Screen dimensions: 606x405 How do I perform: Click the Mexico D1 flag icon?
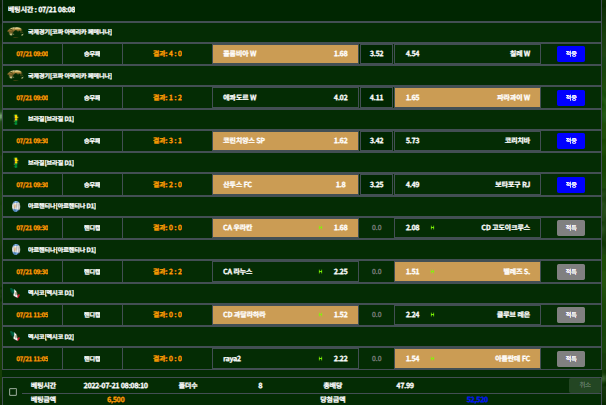[x=16, y=293]
